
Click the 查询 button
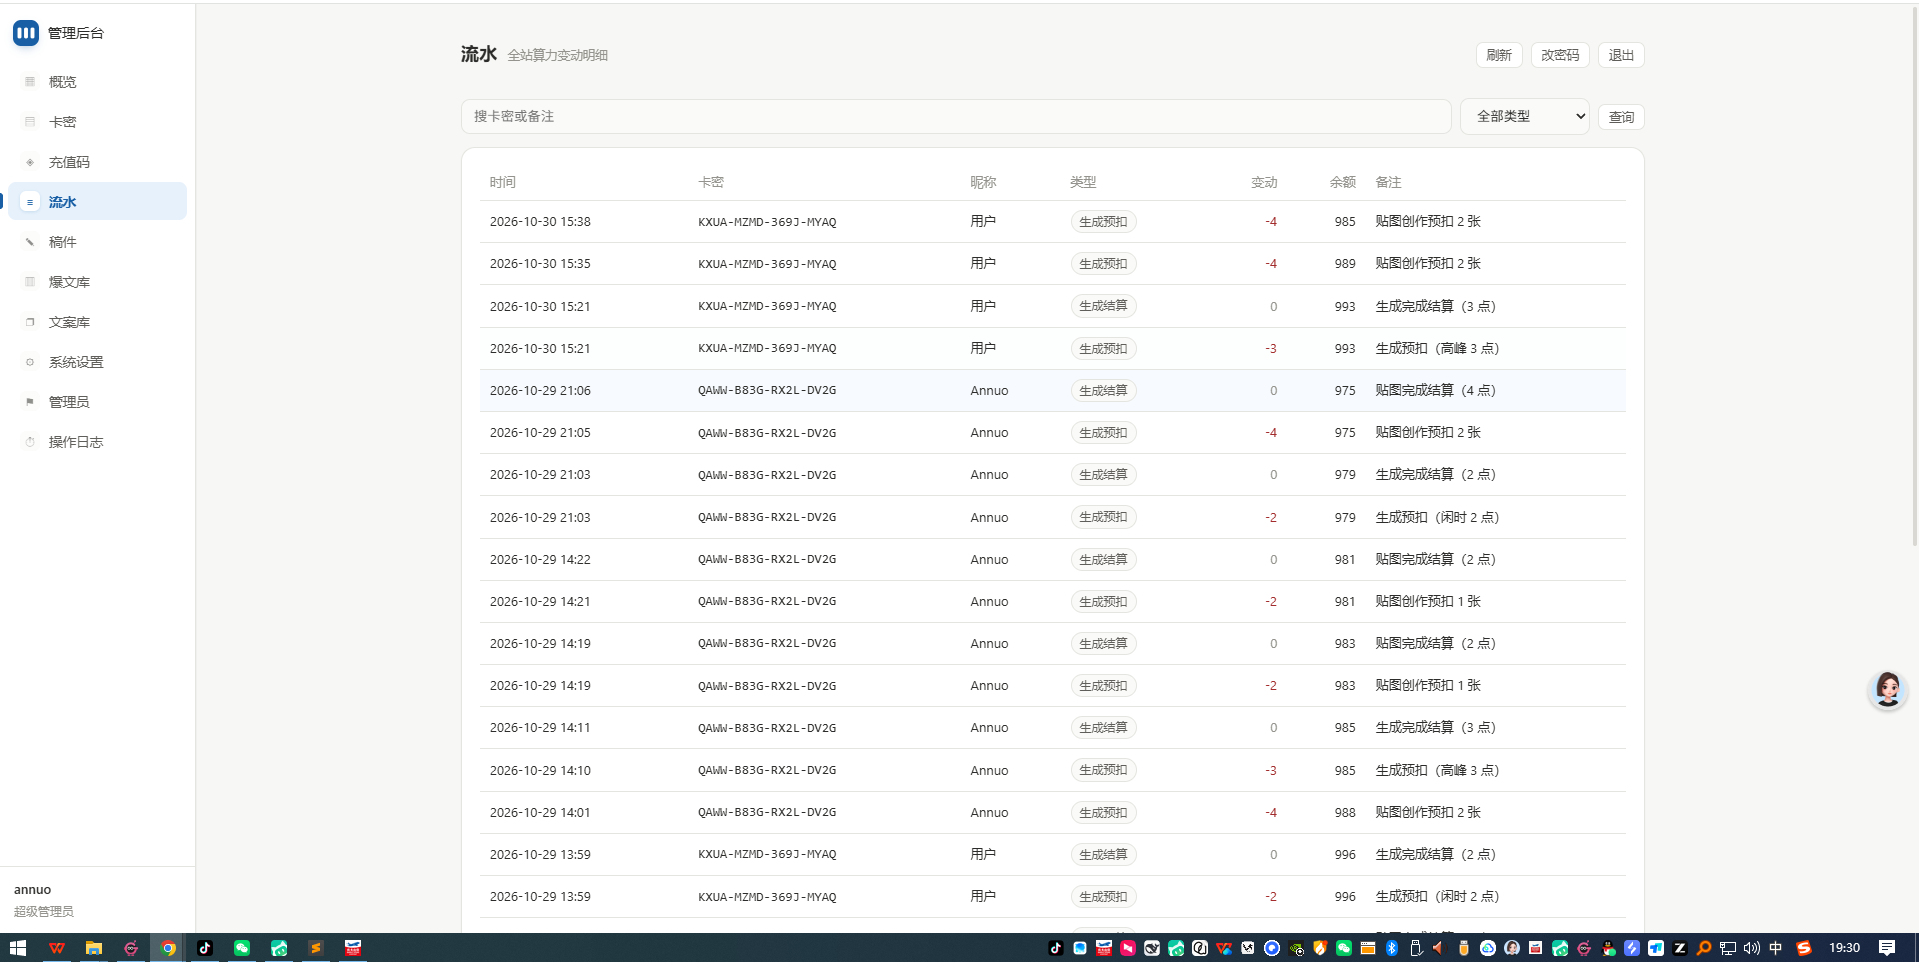(1620, 117)
